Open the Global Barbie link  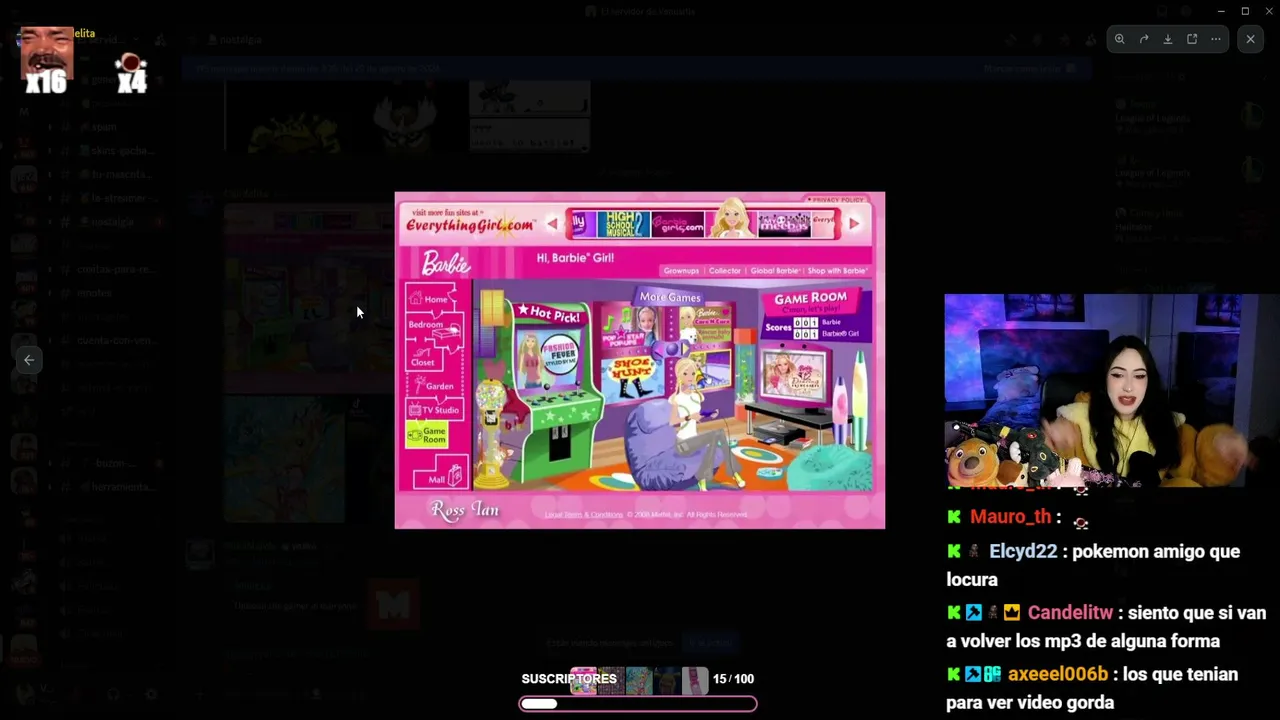pyautogui.click(x=775, y=271)
